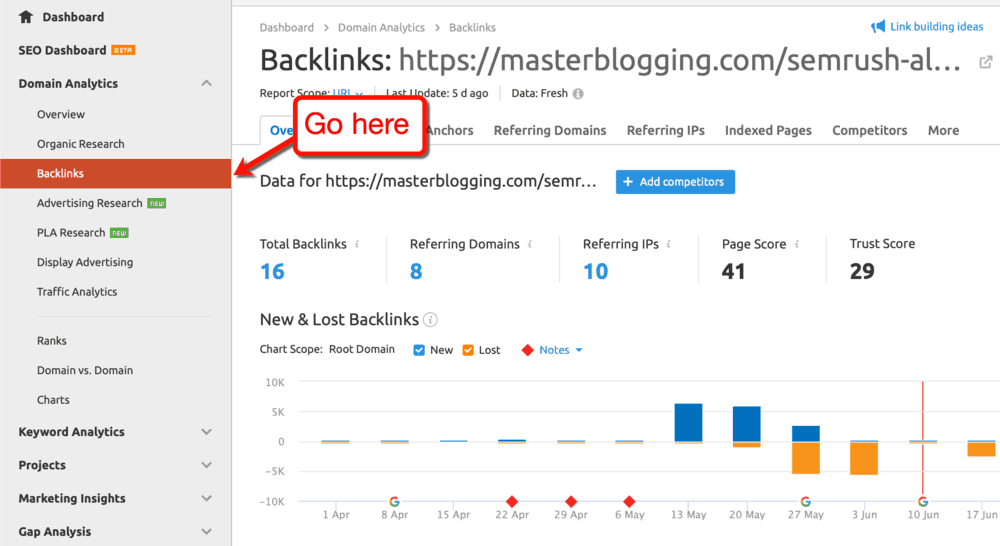Click Domain Analytics in the breadcrumb
The height and width of the screenshot is (546, 1000).
[x=381, y=28]
